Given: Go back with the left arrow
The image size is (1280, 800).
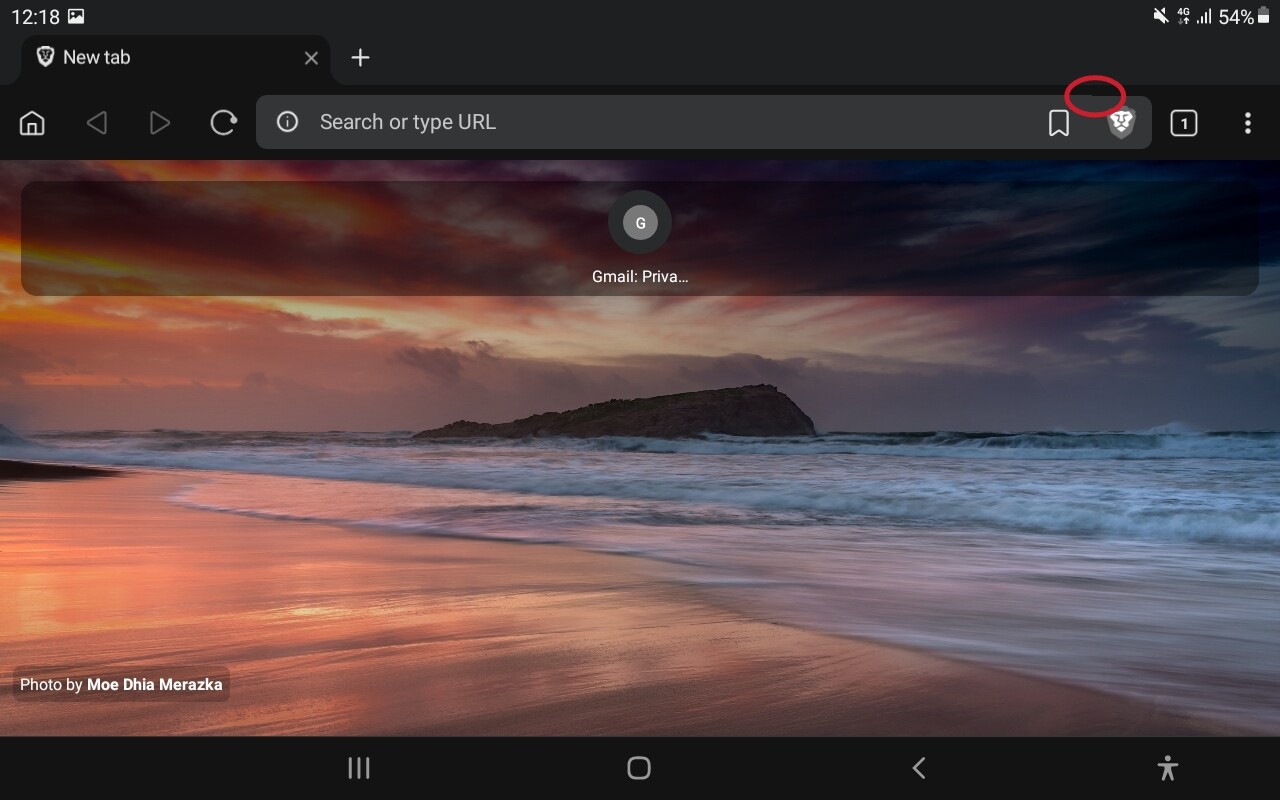Looking at the screenshot, I should pyautogui.click(x=96, y=123).
